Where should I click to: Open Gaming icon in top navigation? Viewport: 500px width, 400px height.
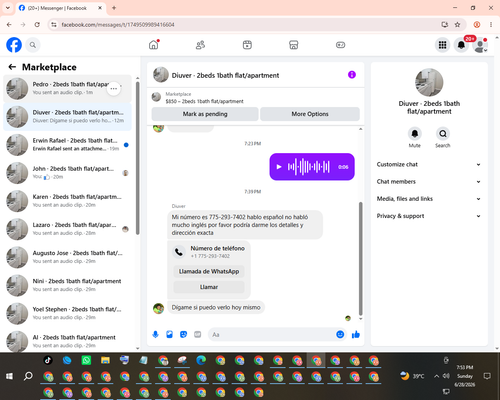click(x=340, y=45)
